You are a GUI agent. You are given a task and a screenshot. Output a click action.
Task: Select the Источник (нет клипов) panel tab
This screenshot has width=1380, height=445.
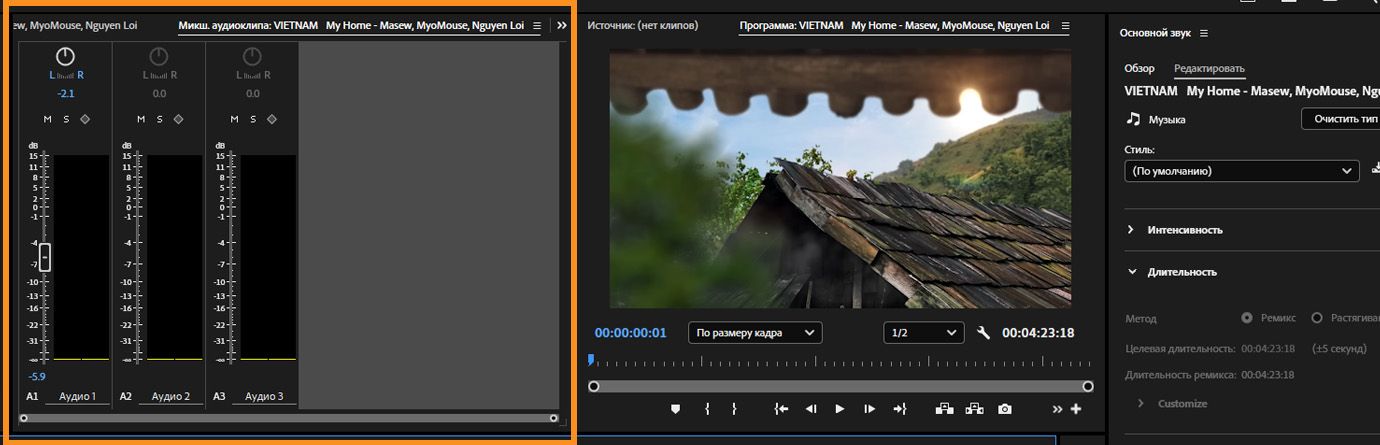(643, 25)
